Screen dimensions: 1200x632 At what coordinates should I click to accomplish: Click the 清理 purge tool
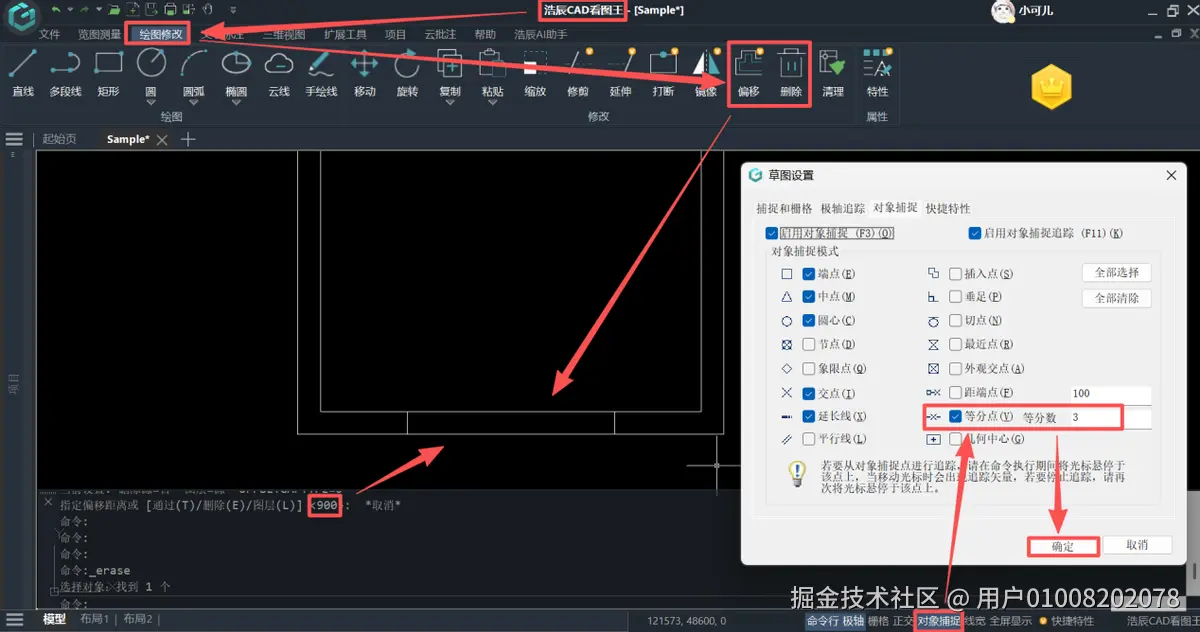point(833,73)
